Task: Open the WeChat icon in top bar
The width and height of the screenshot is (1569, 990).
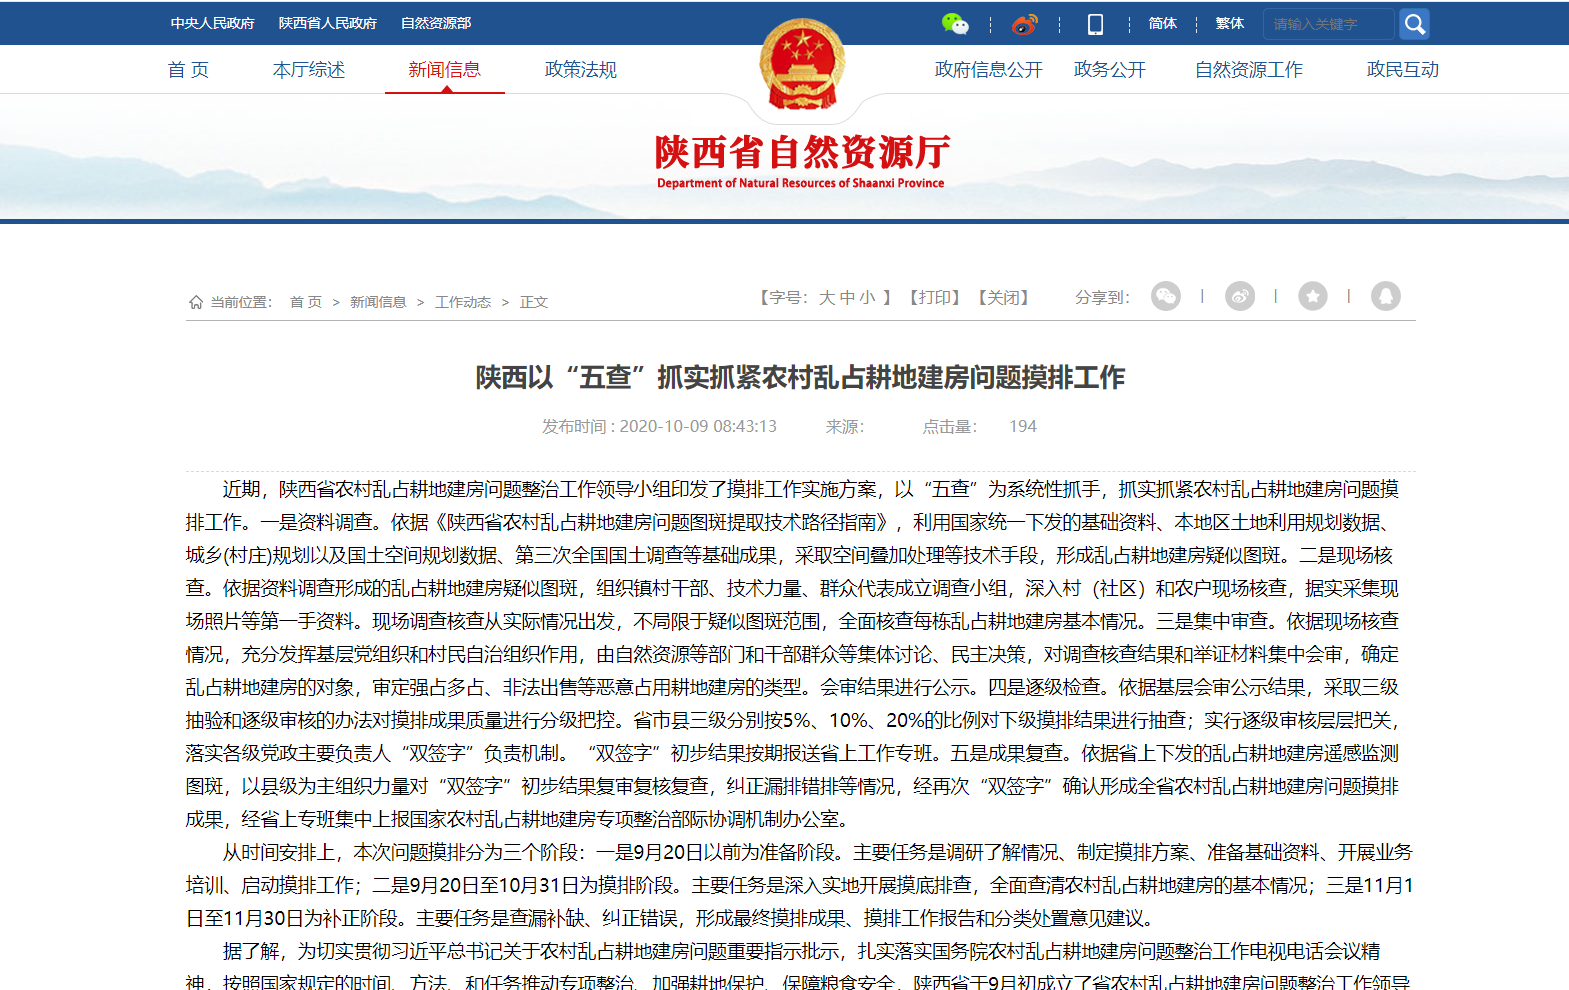Action: point(955,24)
